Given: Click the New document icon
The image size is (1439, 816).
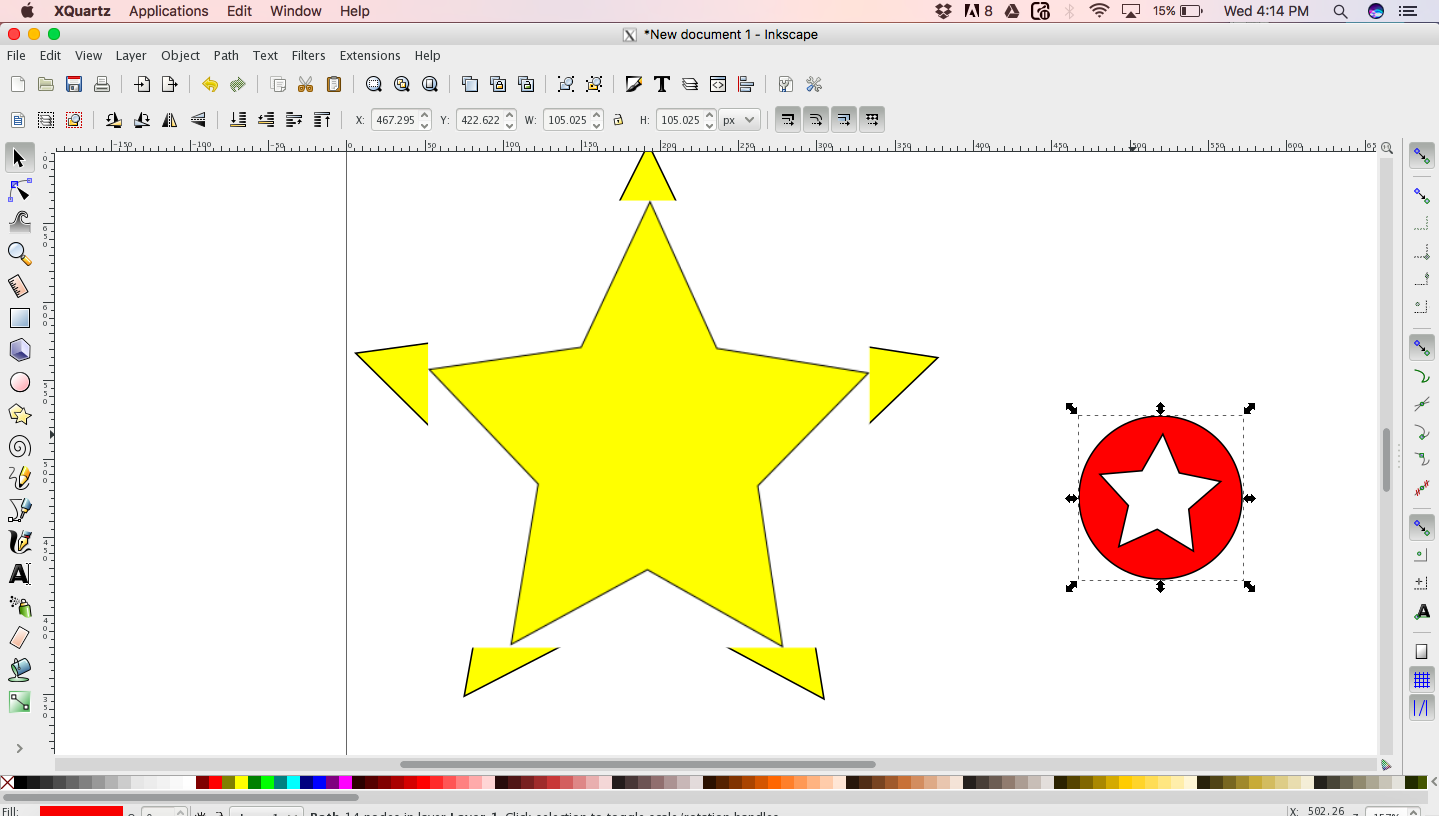Looking at the screenshot, I should click(17, 84).
